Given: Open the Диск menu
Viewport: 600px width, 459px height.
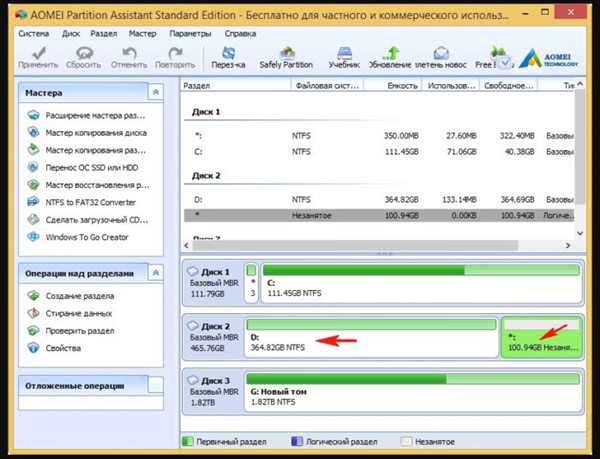Looking at the screenshot, I should [x=71, y=34].
